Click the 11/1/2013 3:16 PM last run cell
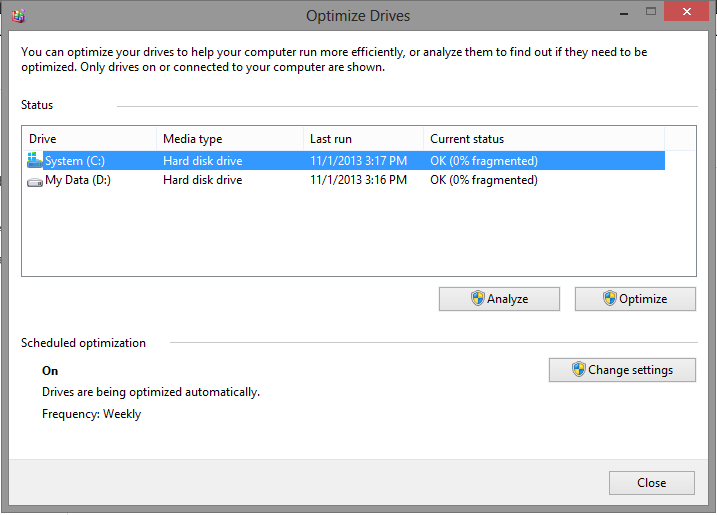Viewport: 717px width, 515px height. pos(358,180)
